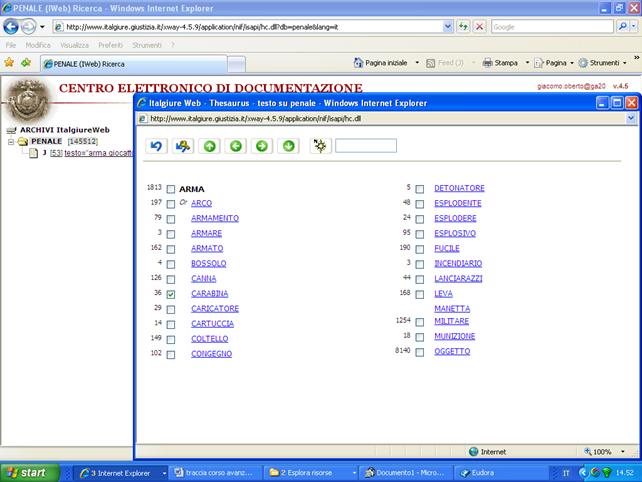This screenshot has height=482, width=642.
Task: Click the Documento1 Microsoft taskbar button
Action: point(406,473)
